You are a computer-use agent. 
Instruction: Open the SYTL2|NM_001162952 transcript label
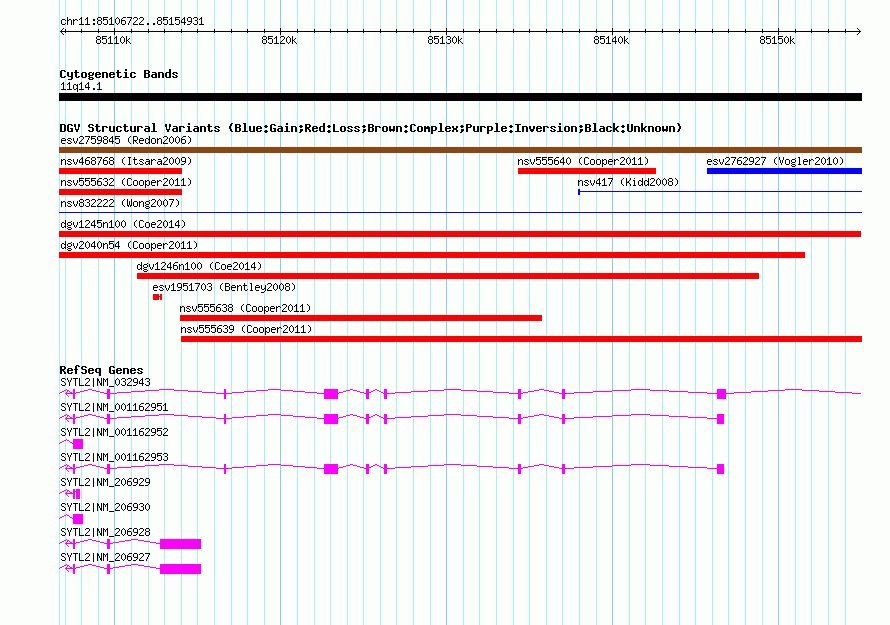(x=114, y=433)
